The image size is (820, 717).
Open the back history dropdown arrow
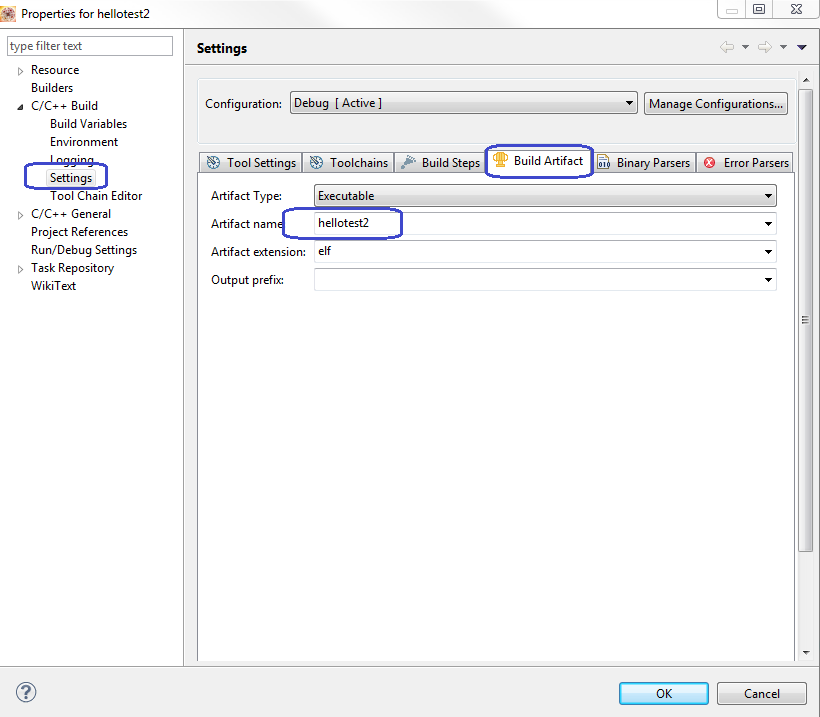pyautogui.click(x=745, y=47)
